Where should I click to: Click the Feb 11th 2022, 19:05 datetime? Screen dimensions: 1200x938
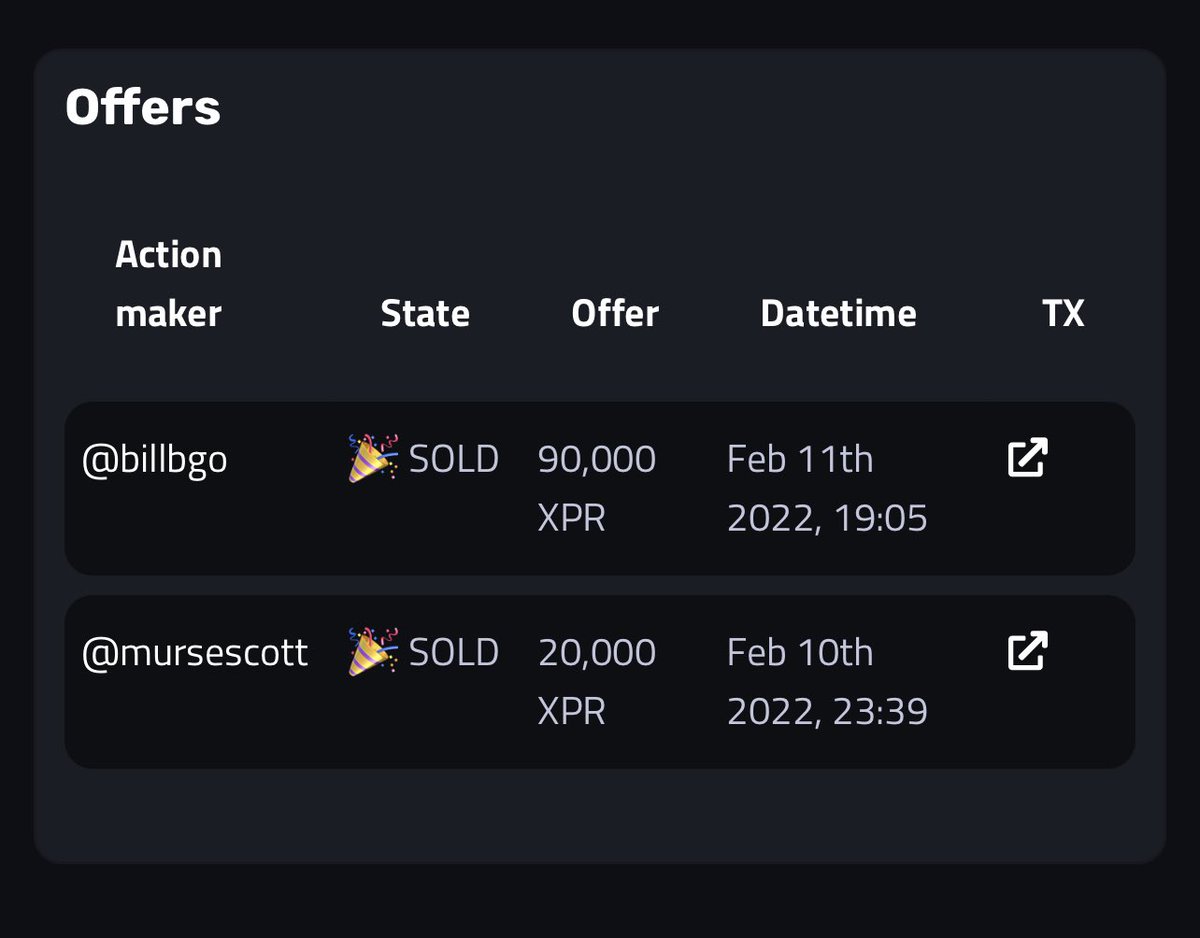pyautogui.click(x=827, y=489)
